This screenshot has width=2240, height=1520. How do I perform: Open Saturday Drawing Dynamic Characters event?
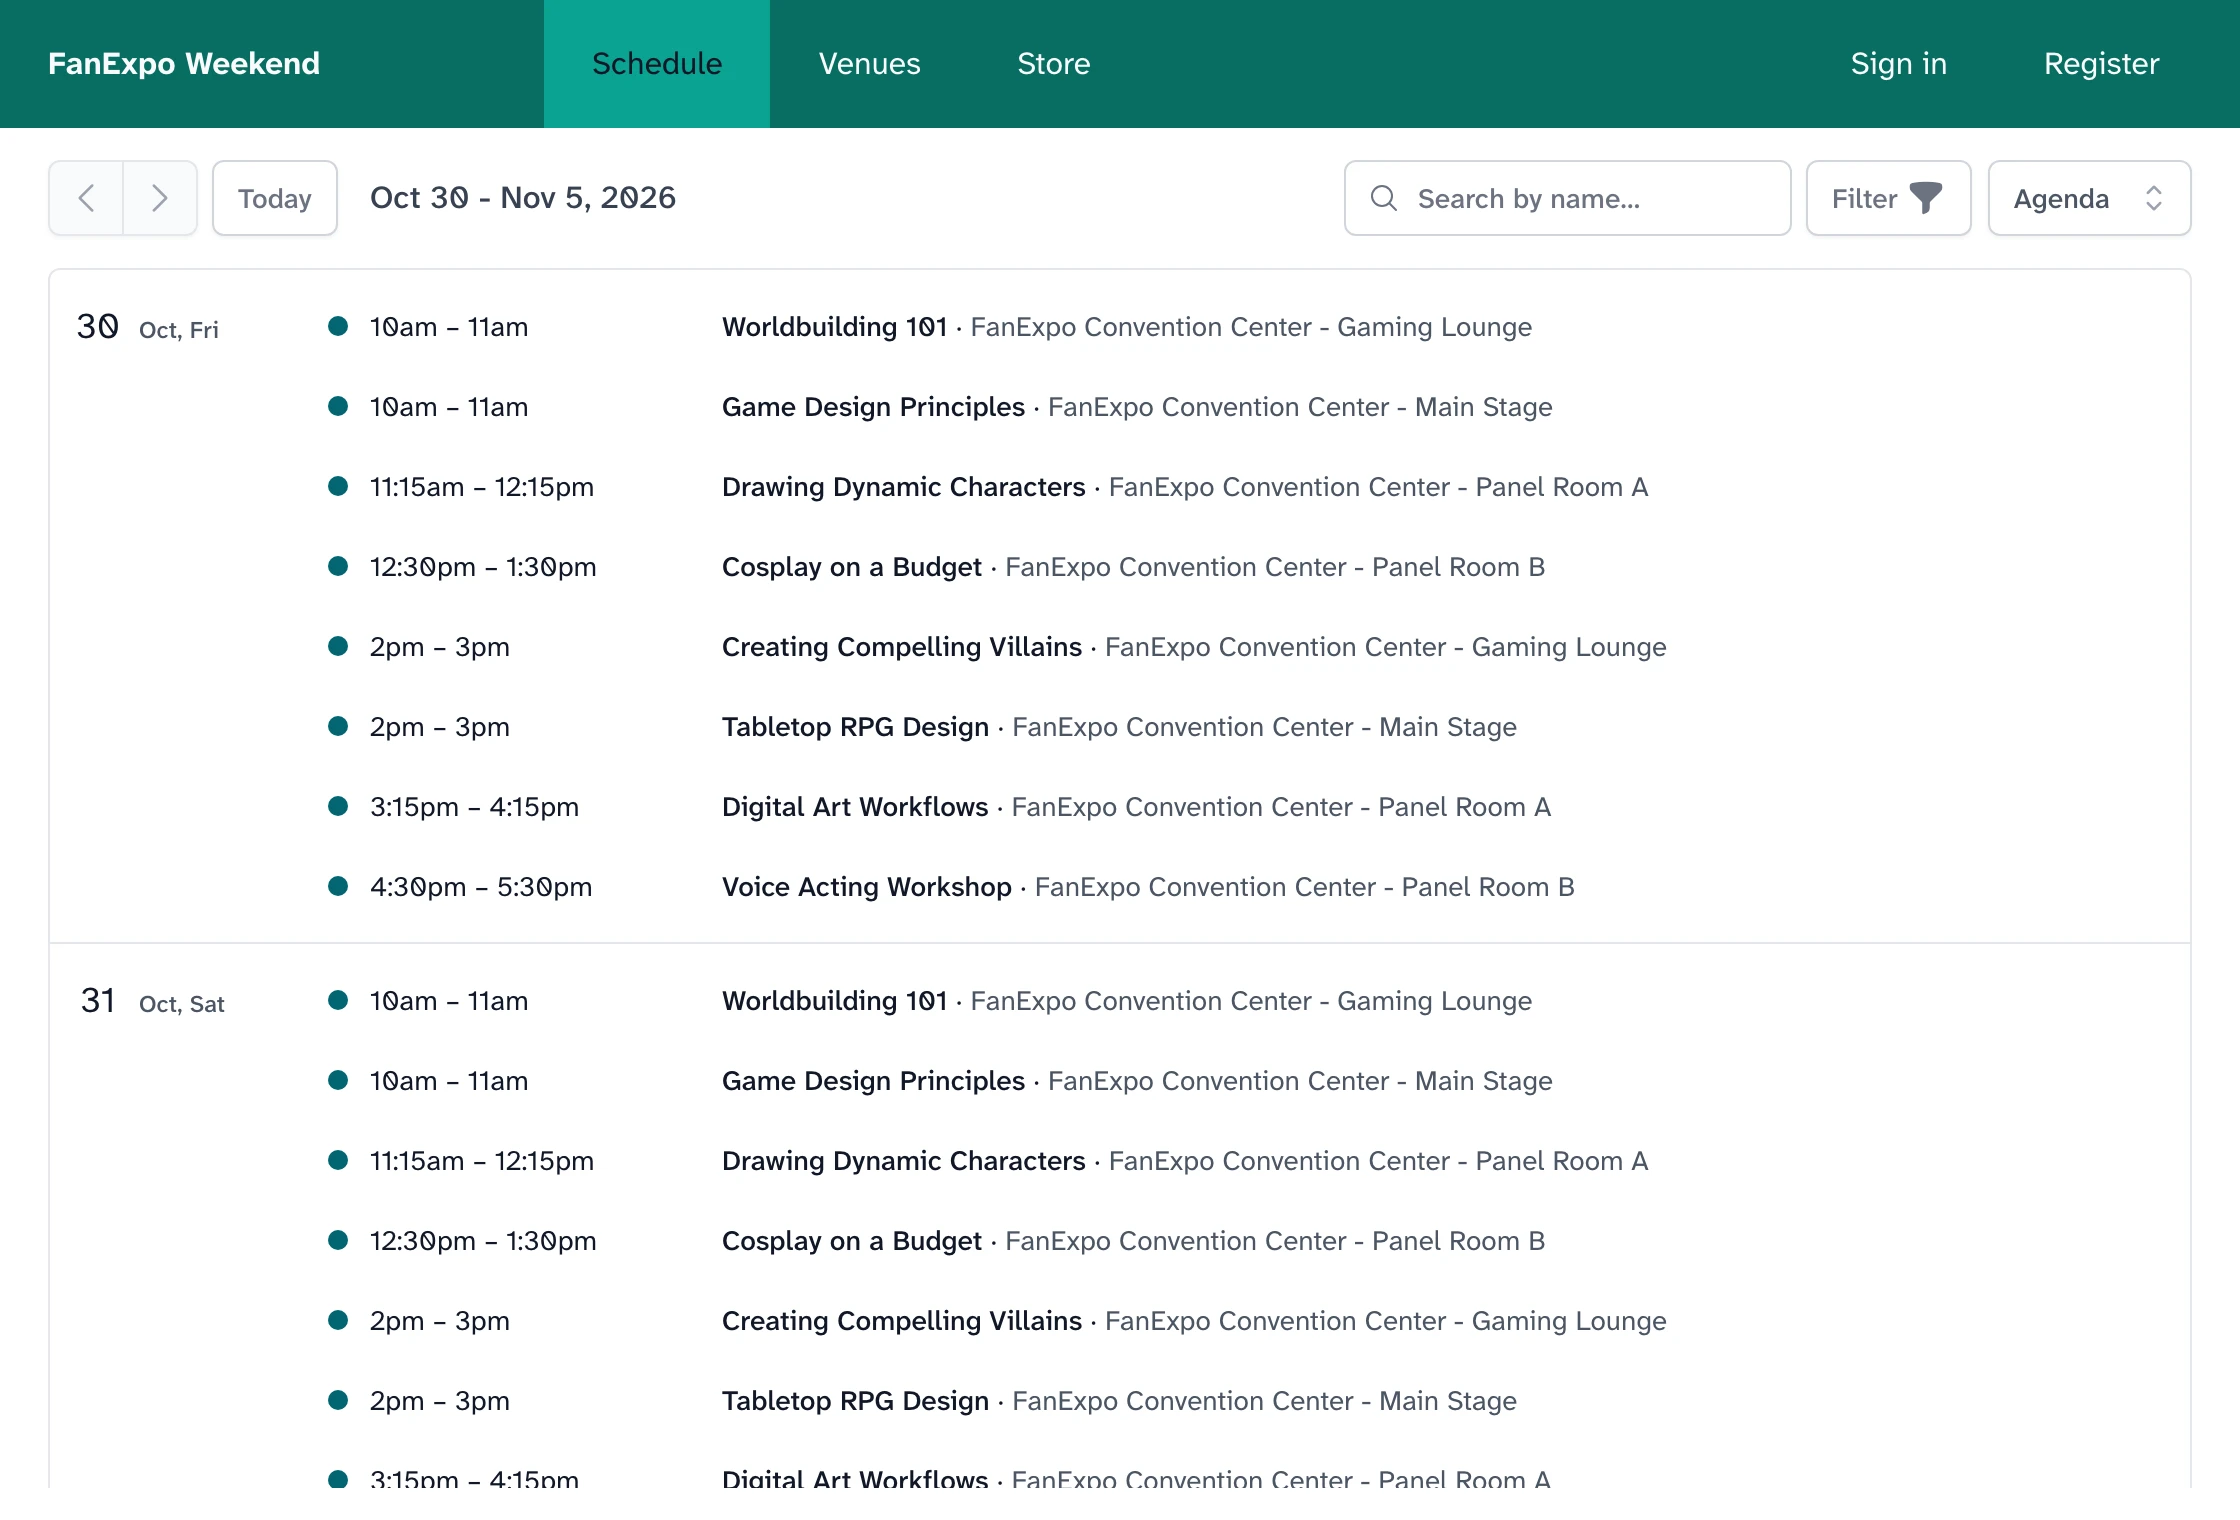point(903,1161)
